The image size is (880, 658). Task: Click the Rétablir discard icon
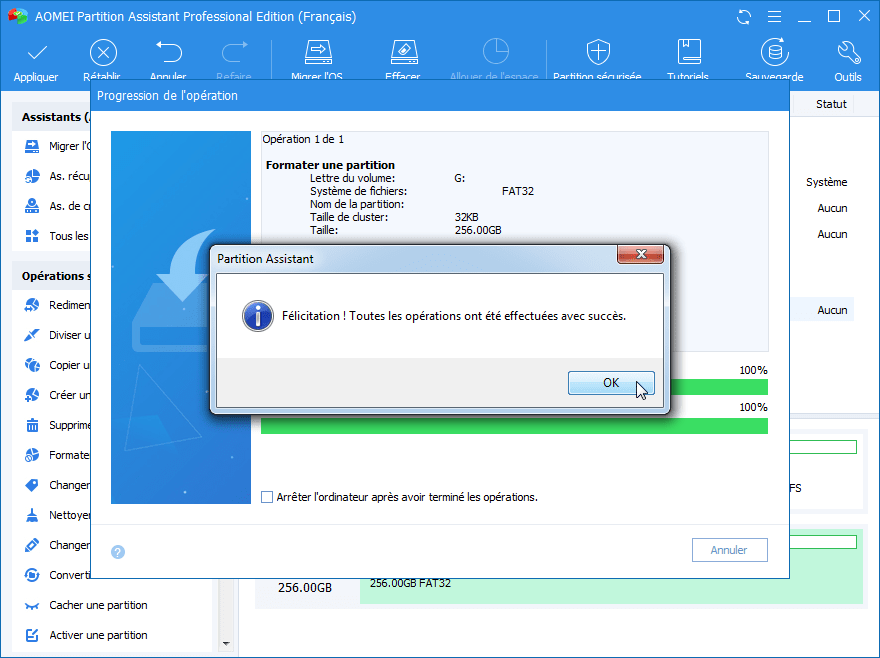tap(103, 53)
